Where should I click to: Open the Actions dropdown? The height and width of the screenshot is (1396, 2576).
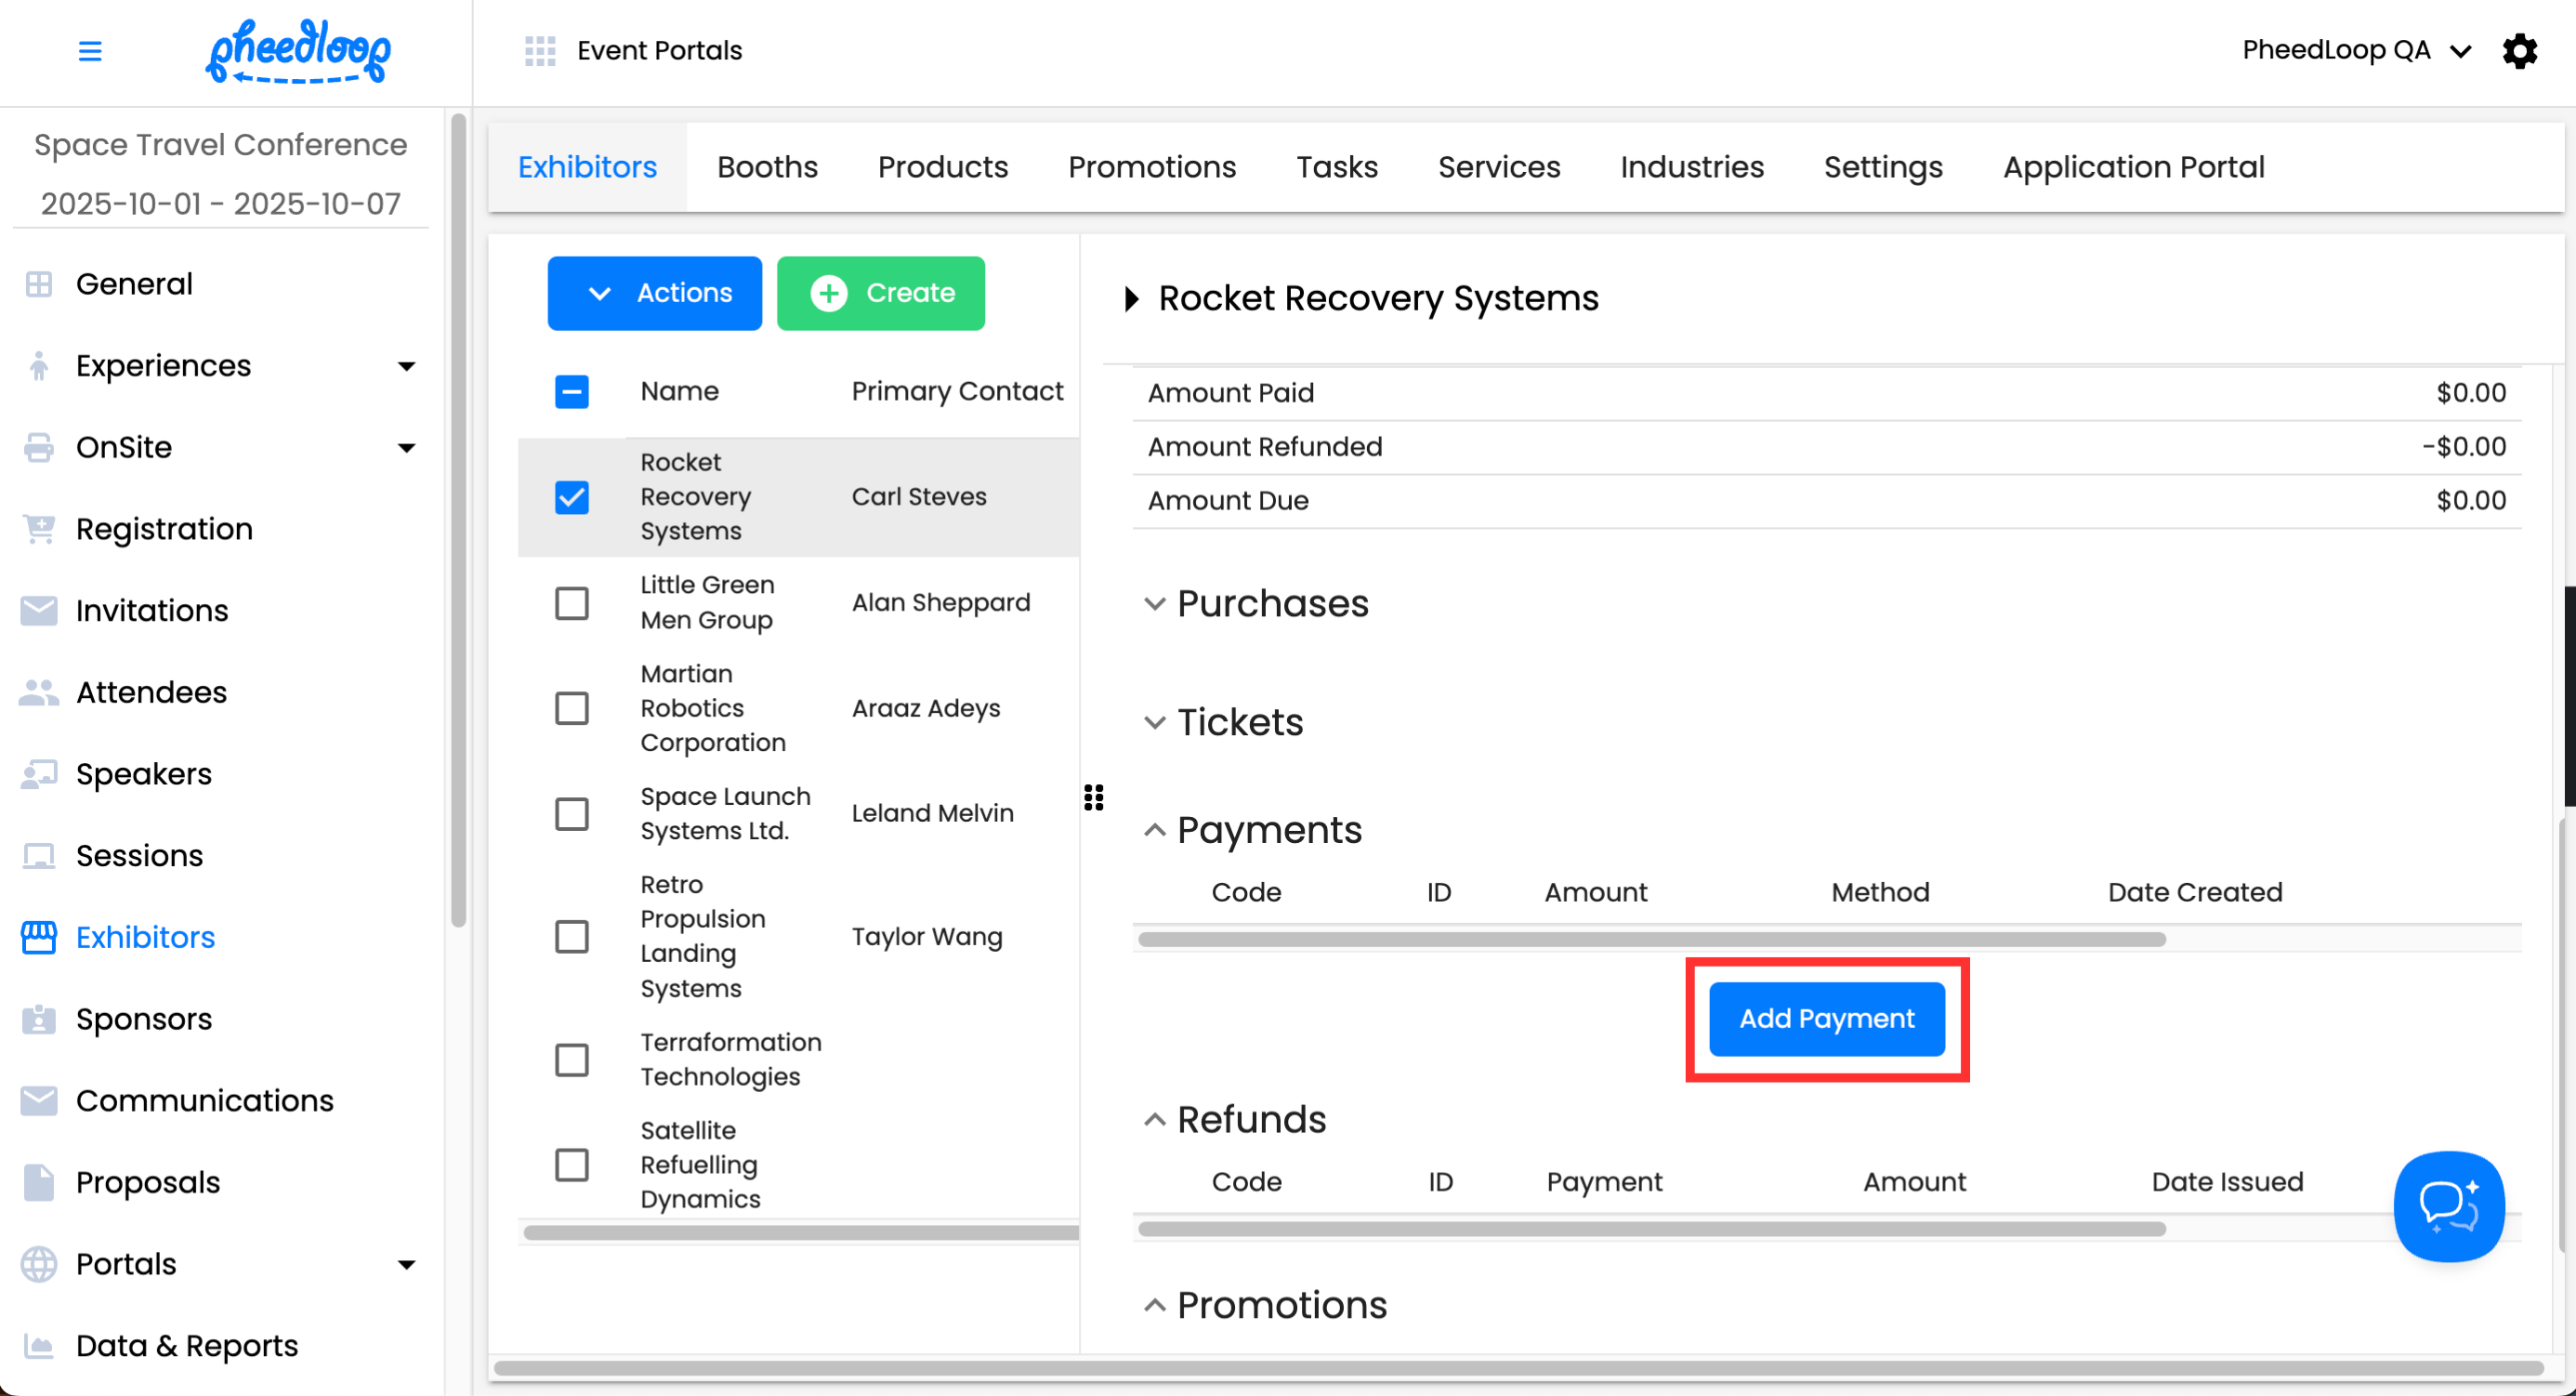pyautogui.click(x=655, y=293)
